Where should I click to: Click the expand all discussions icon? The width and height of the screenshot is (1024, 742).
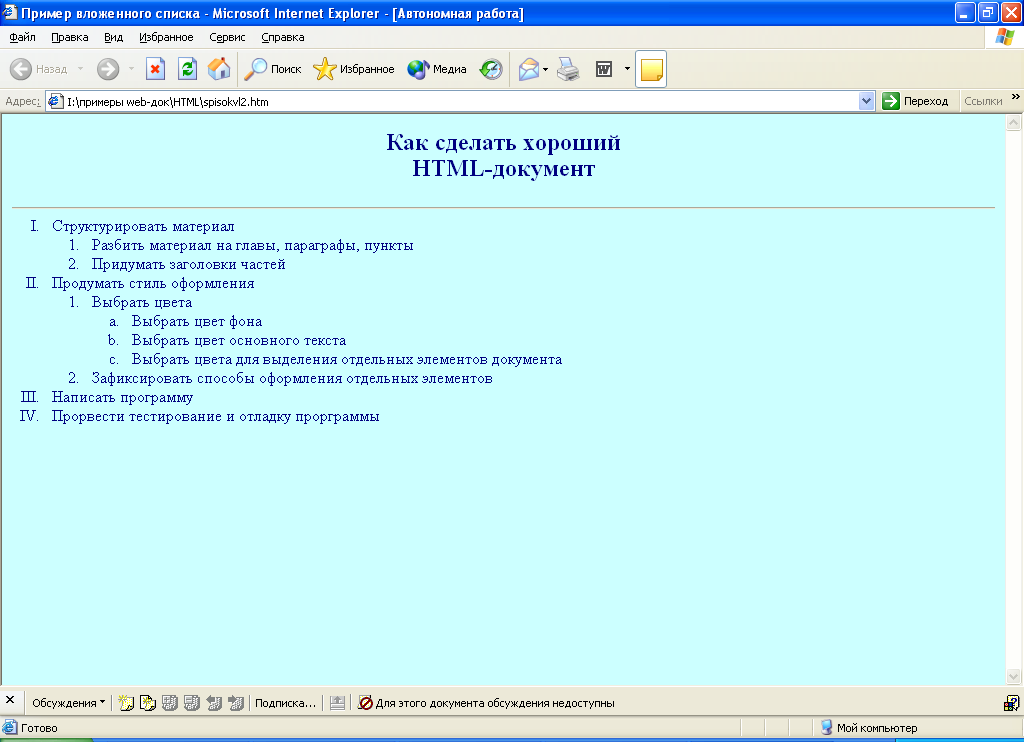pyautogui.click(x=170, y=703)
